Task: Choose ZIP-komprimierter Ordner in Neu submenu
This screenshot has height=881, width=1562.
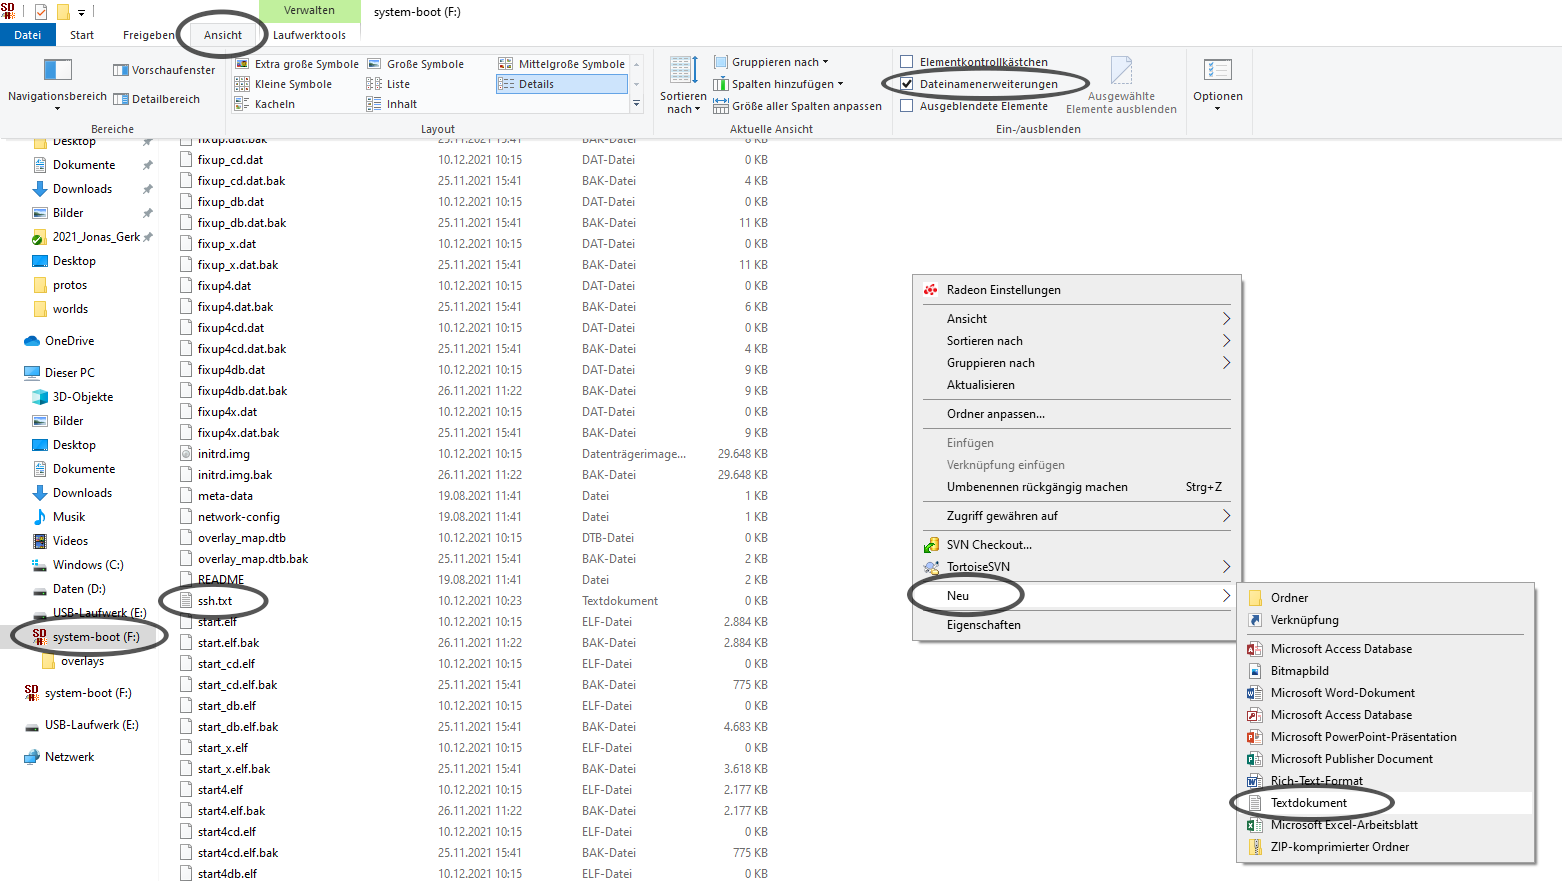Action: (x=1339, y=847)
